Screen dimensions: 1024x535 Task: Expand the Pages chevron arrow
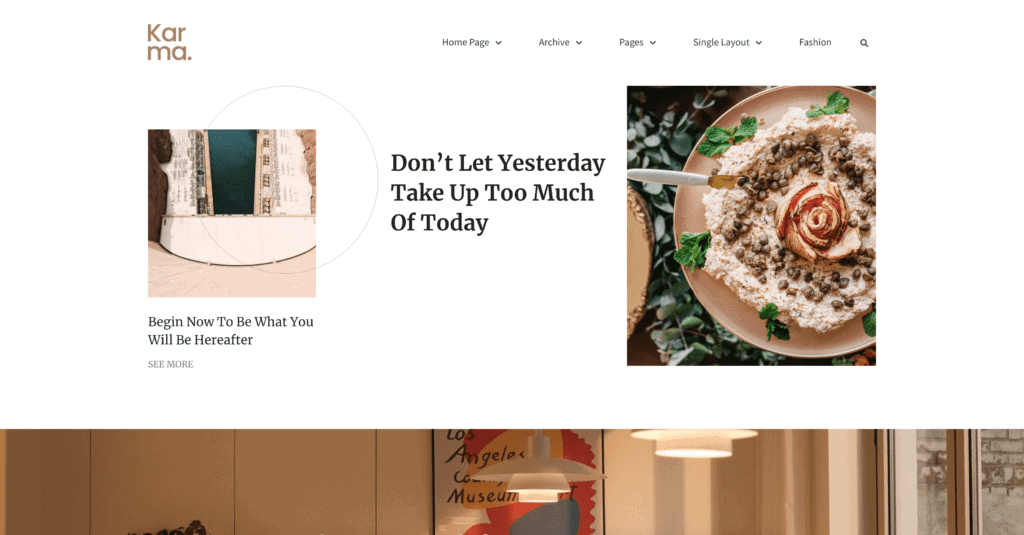[652, 43]
